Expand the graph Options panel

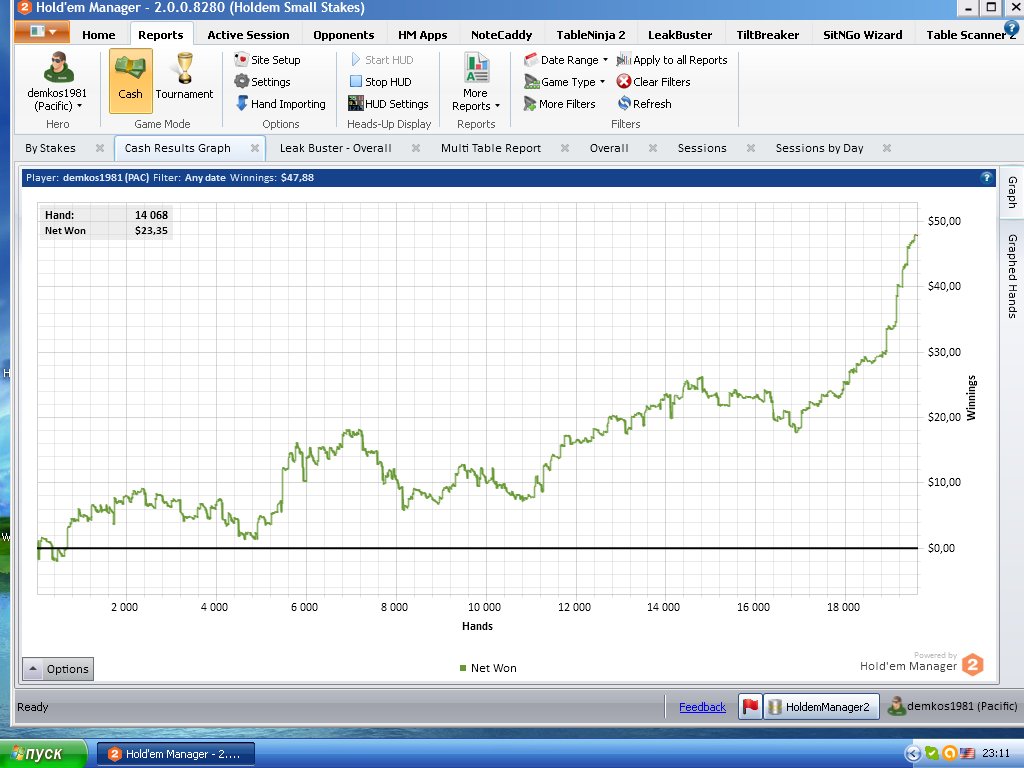tap(58, 669)
